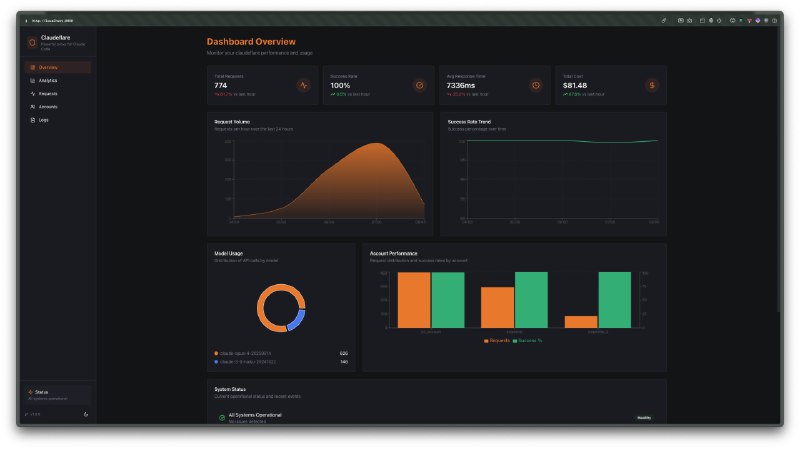Open the Requests section in sidebar
This screenshot has height=449, width=800.
pyautogui.click(x=48, y=93)
